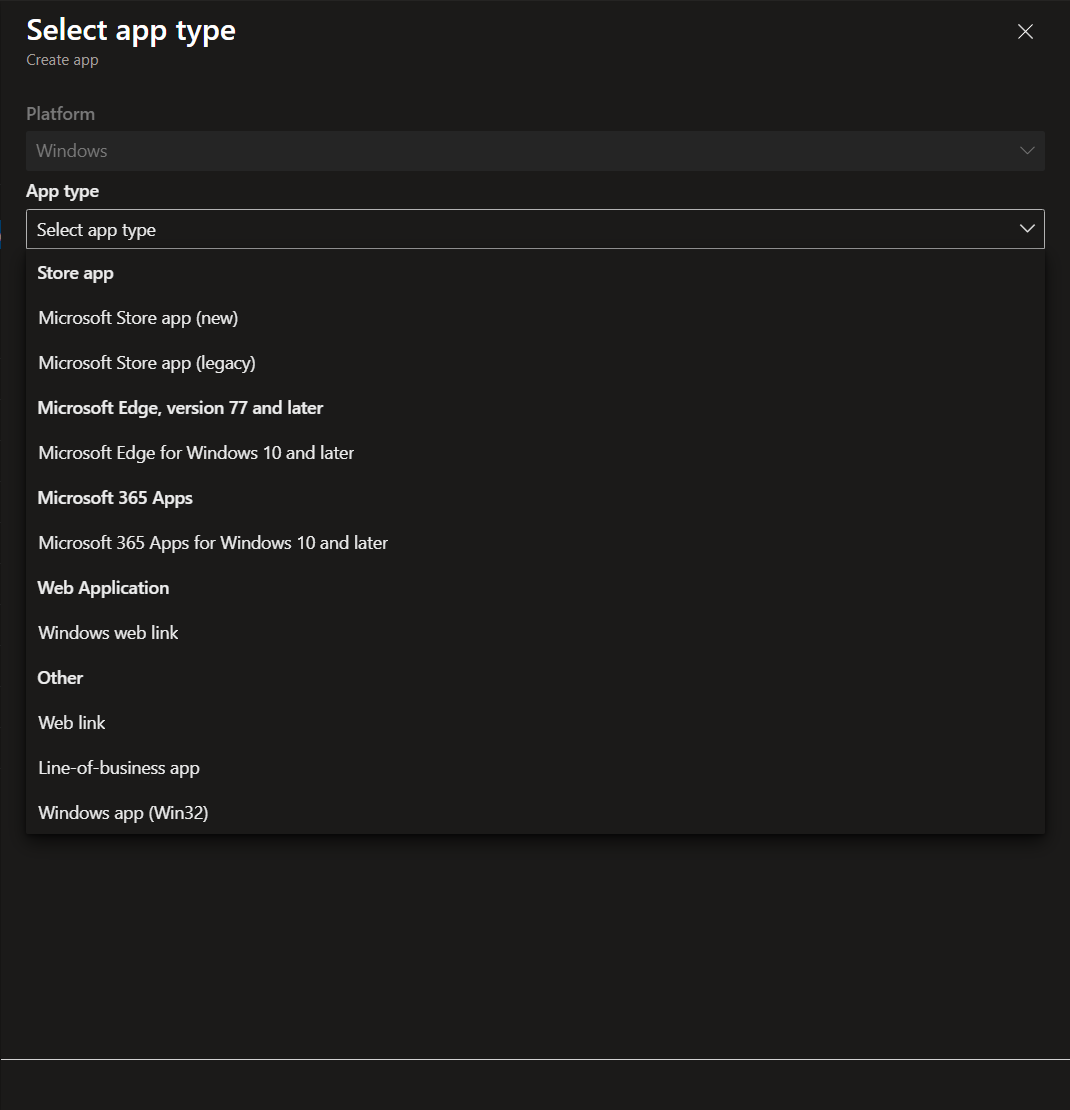
Task: Click the Platform dropdown chevron arrow
Action: click(1027, 151)
